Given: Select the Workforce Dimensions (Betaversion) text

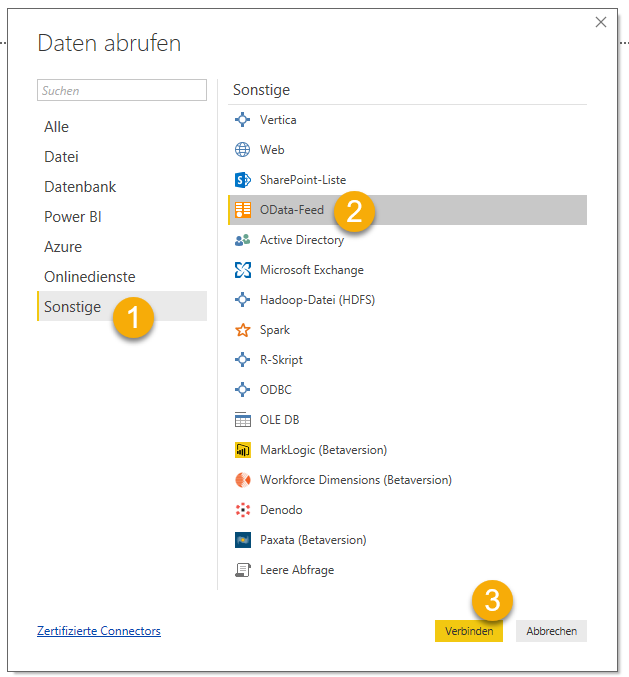Looking at the screenshot, I should 356,480.
